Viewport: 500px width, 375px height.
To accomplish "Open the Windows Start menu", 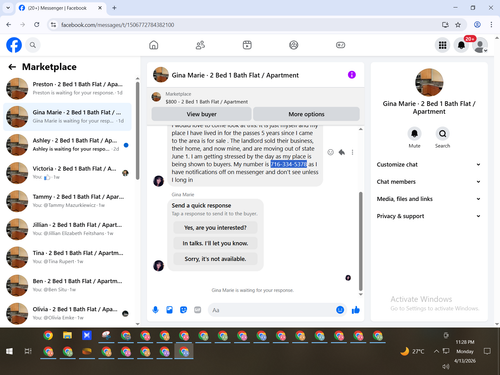I will point(9,351).
